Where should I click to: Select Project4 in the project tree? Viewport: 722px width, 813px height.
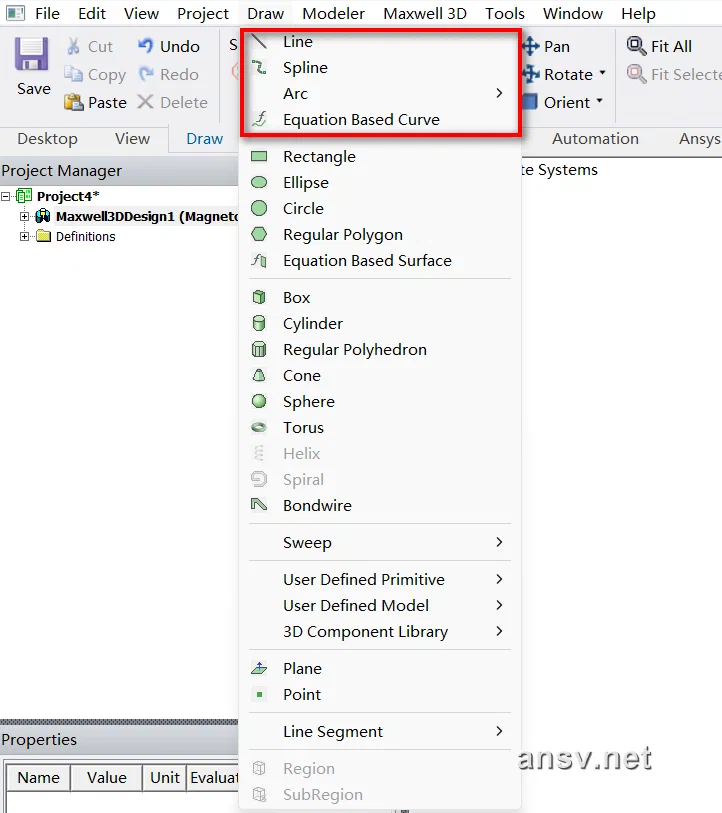(x=68, y=197)
